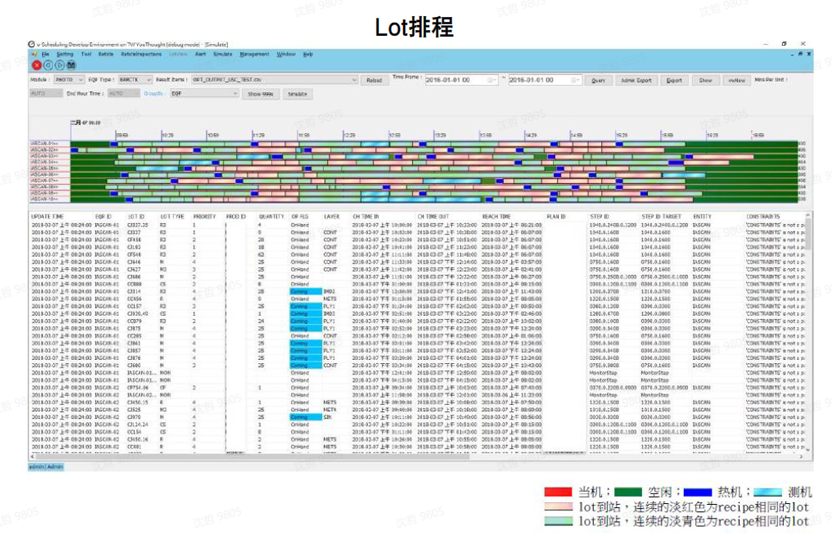Image resolution: width=832 pixels, height=543 pixels.
Task: Click the Show 999k button
Action: point(261,94)
